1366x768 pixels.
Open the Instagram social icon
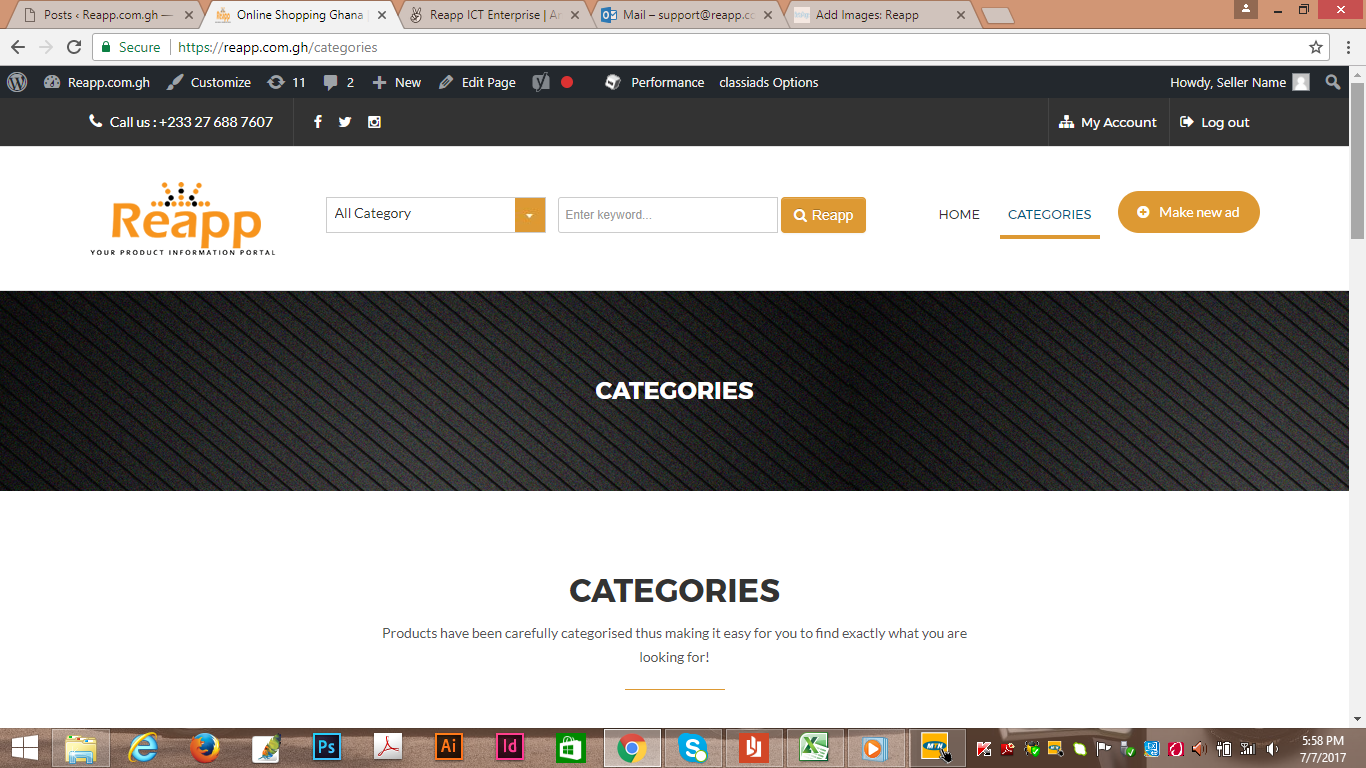tap(374, 122)
